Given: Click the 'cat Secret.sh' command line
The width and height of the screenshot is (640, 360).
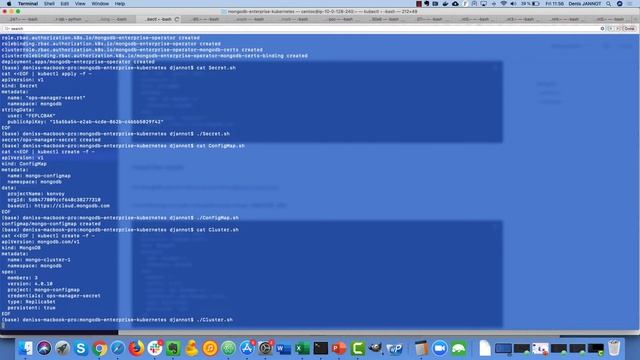Looking at the screenshot, I should (x=119, y=68).
